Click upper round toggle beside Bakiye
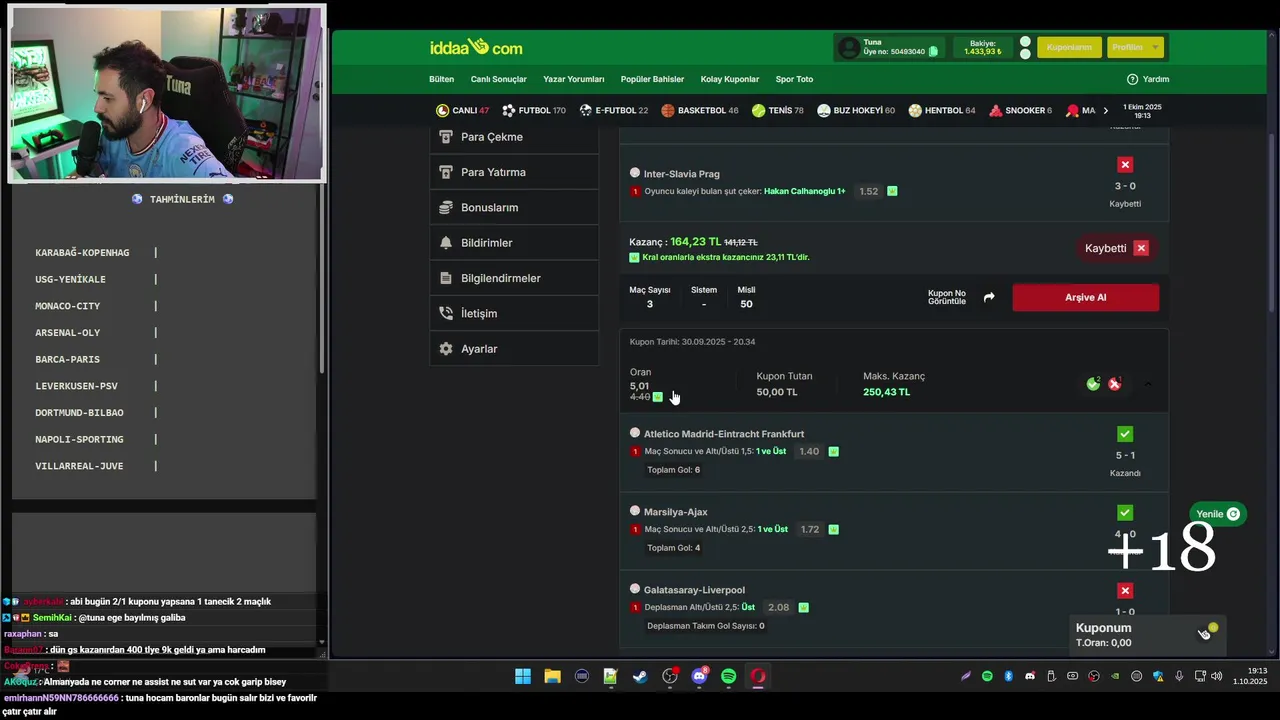Viewport: 1280px width, 720px height. coord(1025,42)
